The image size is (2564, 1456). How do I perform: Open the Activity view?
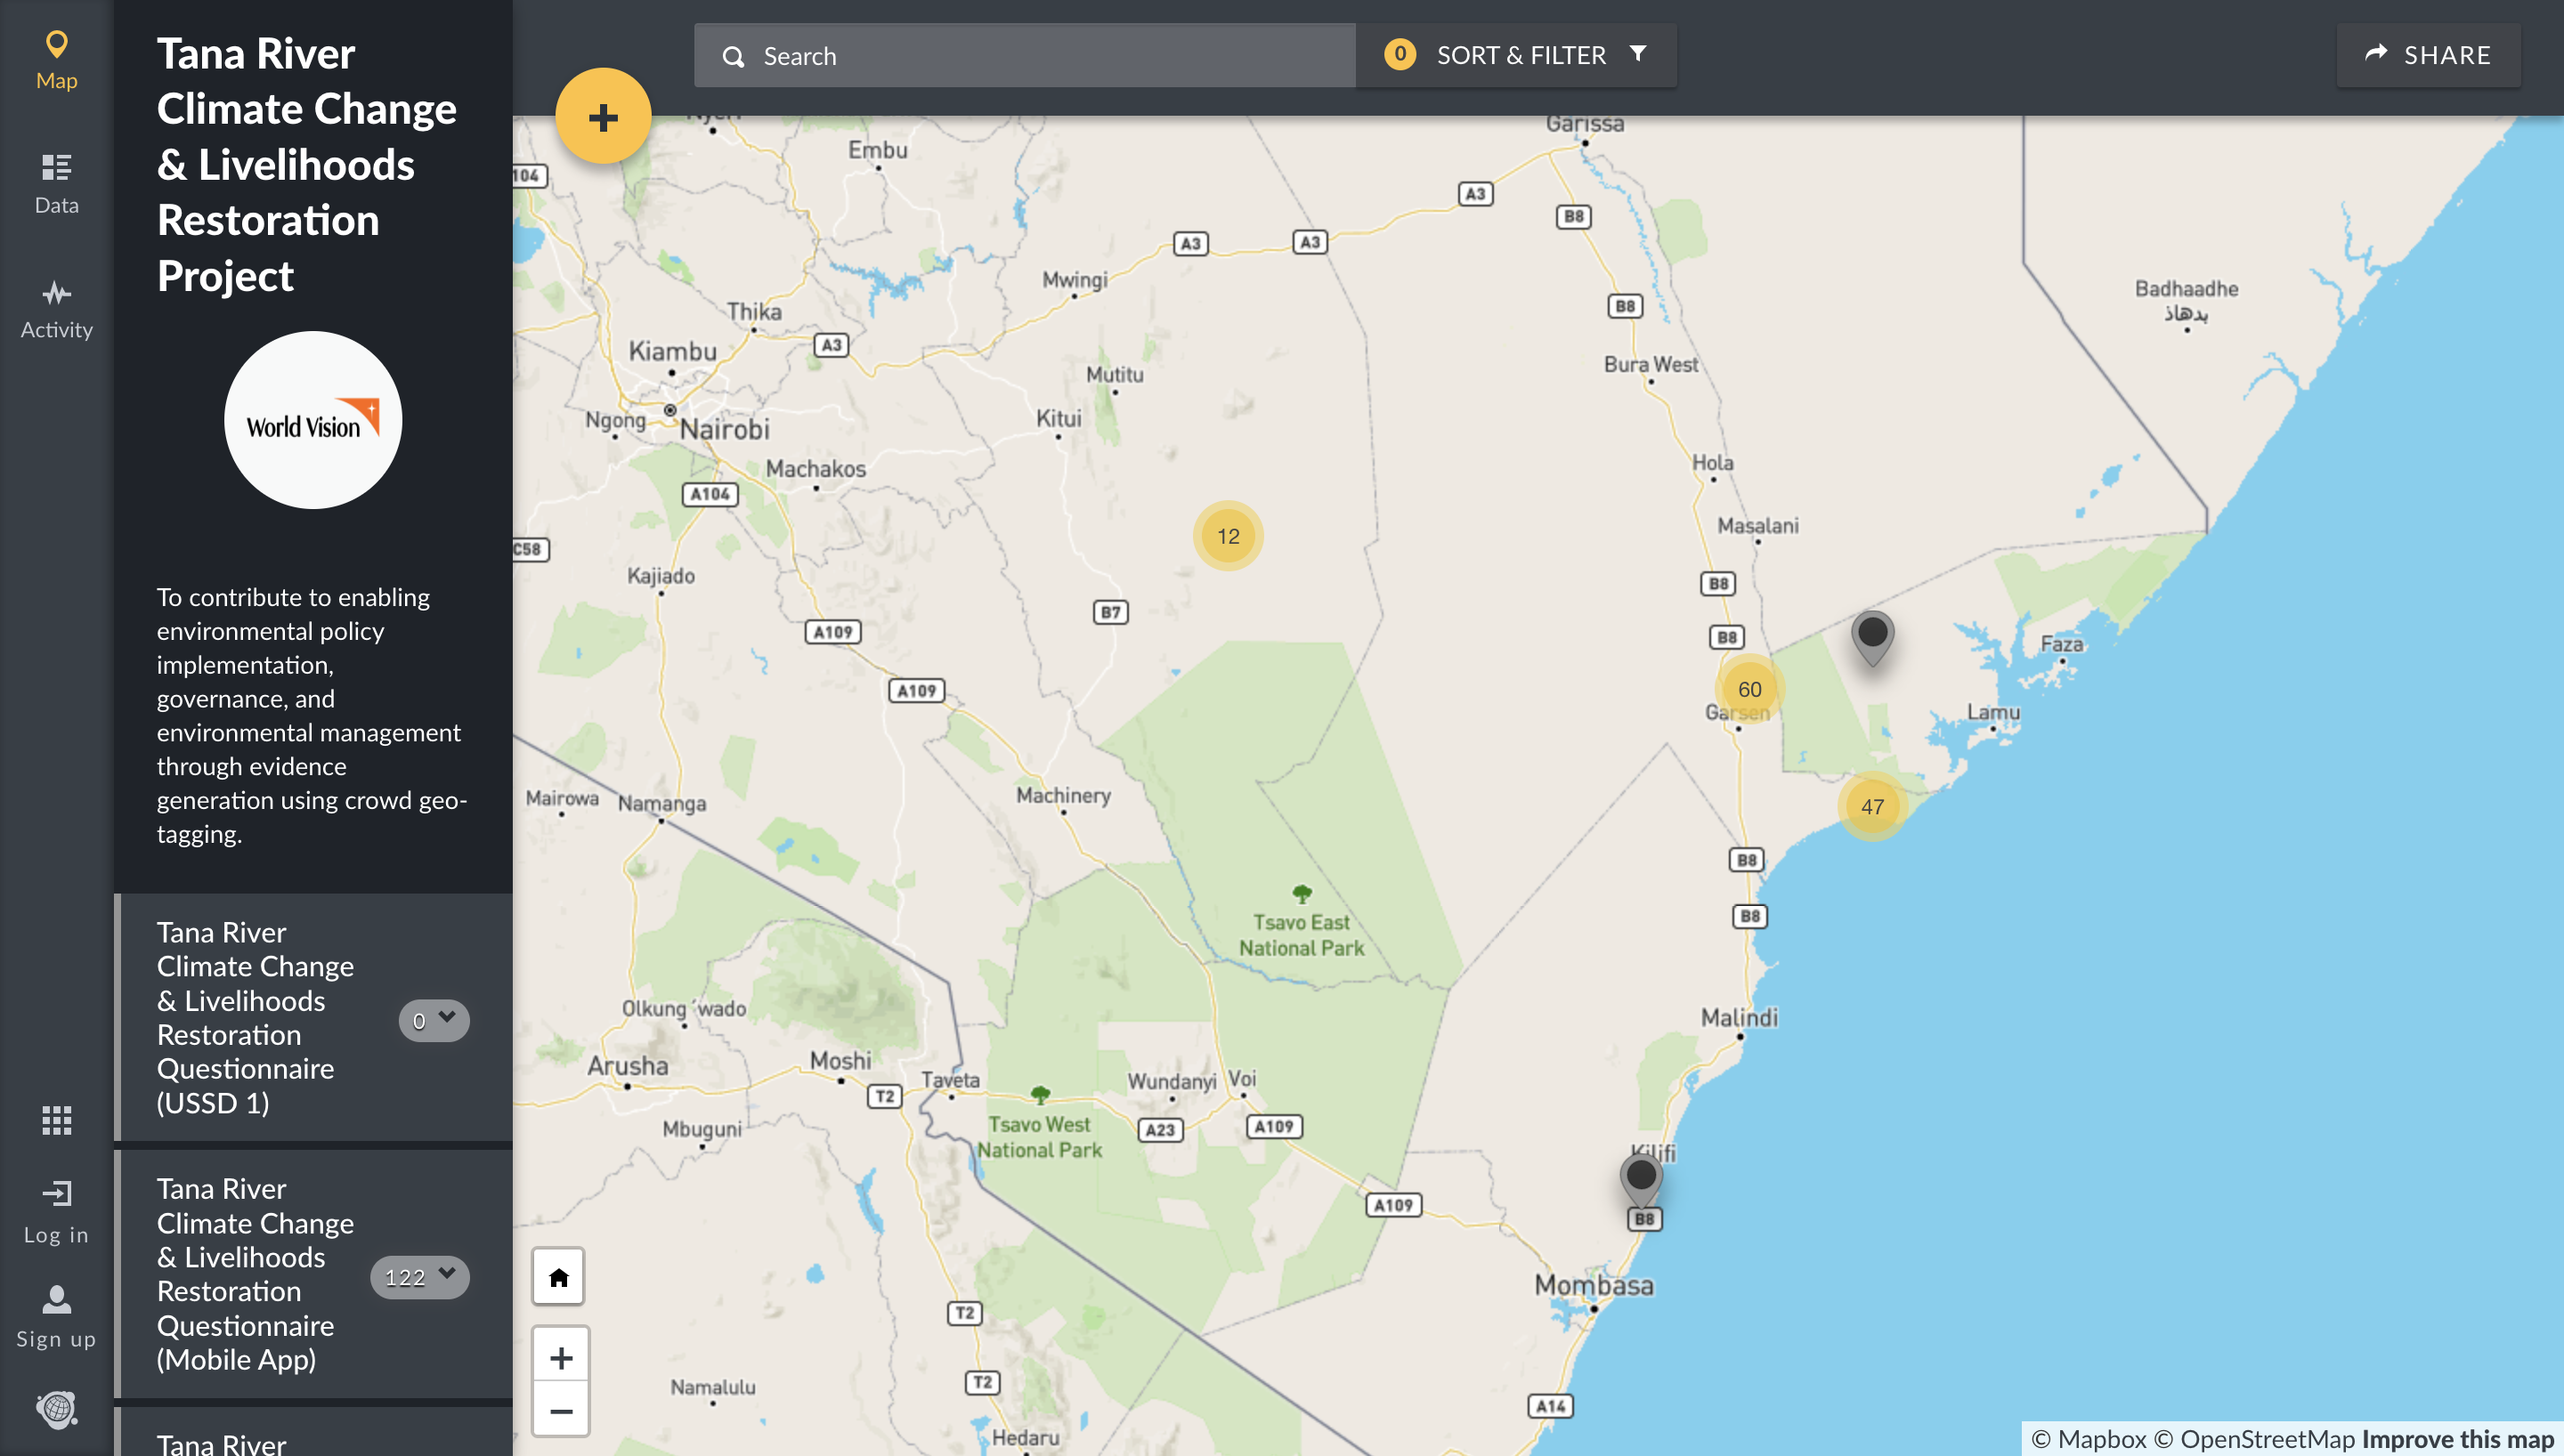pyautogui.click(x=56, y=310)
